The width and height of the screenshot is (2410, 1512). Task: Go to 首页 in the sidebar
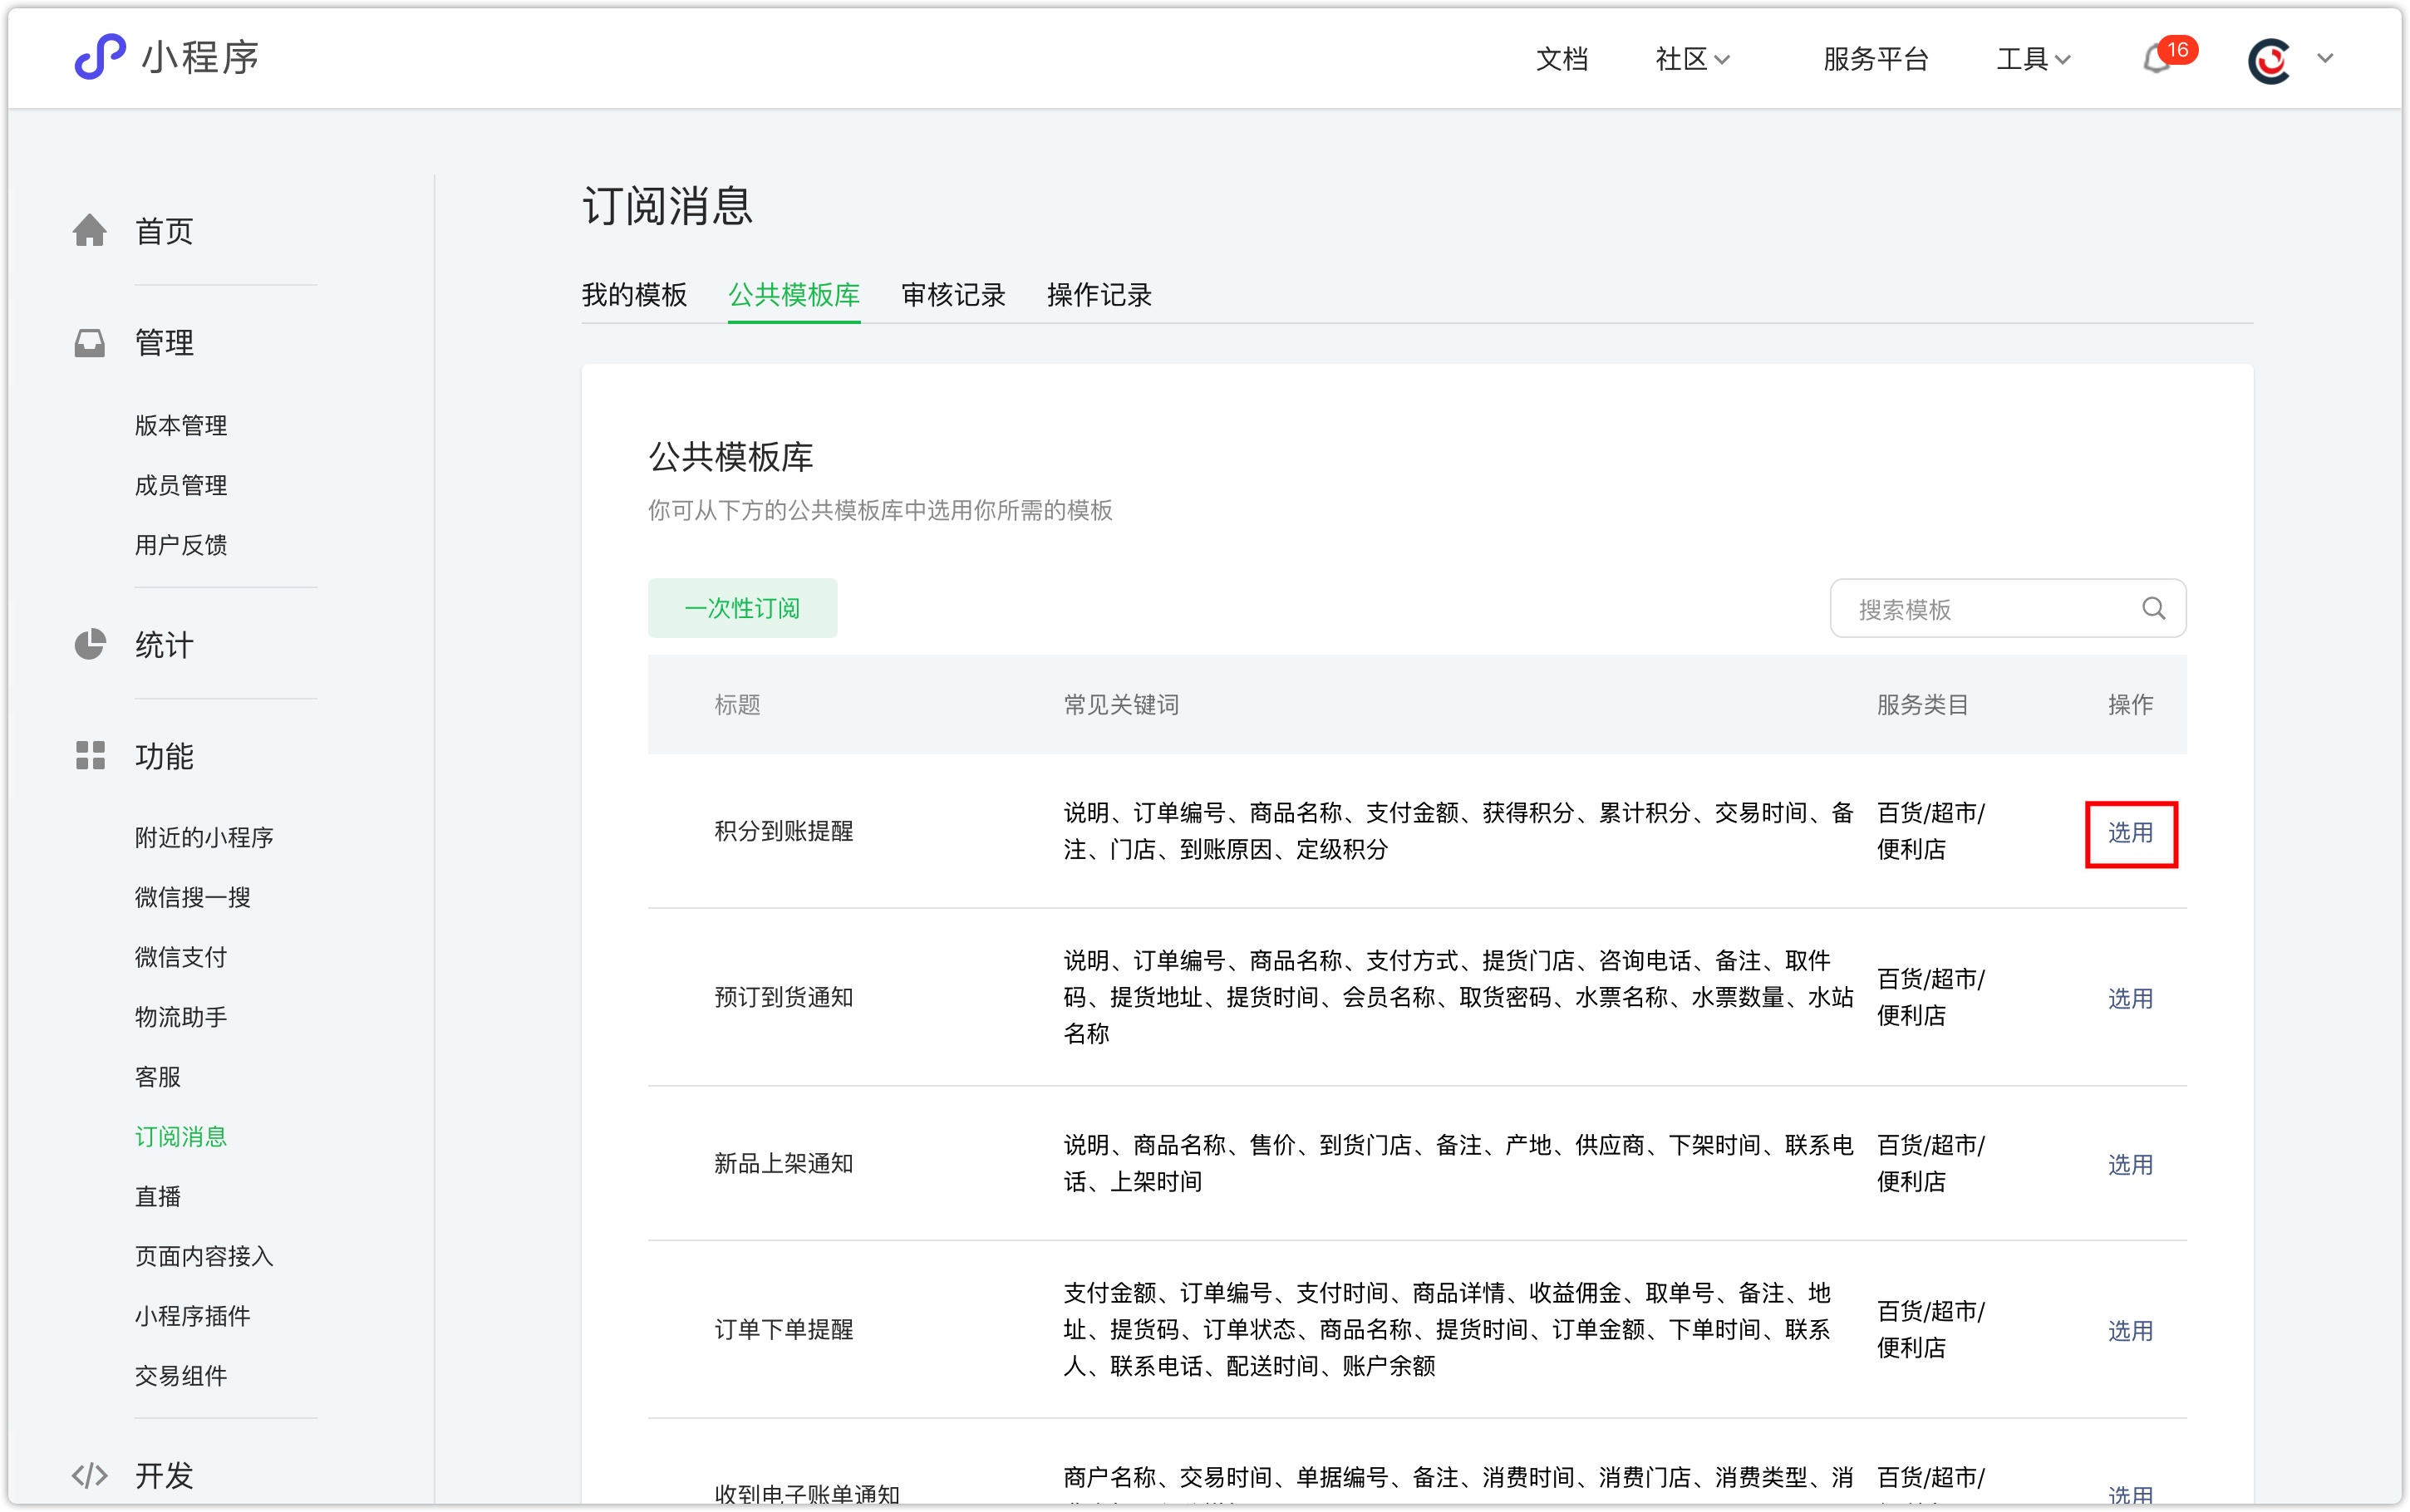[164, 231]
